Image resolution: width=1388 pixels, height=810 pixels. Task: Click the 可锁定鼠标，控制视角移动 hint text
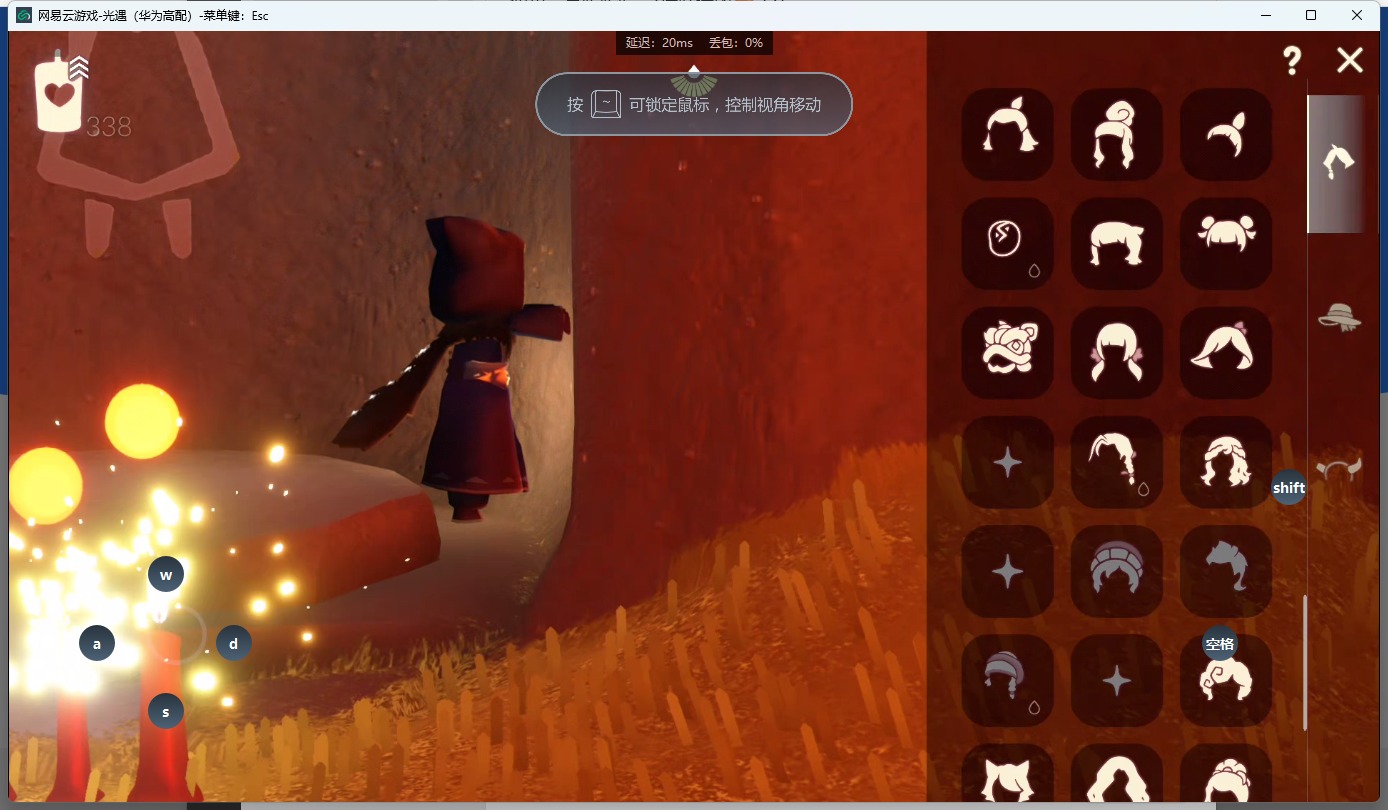point(725,104)
